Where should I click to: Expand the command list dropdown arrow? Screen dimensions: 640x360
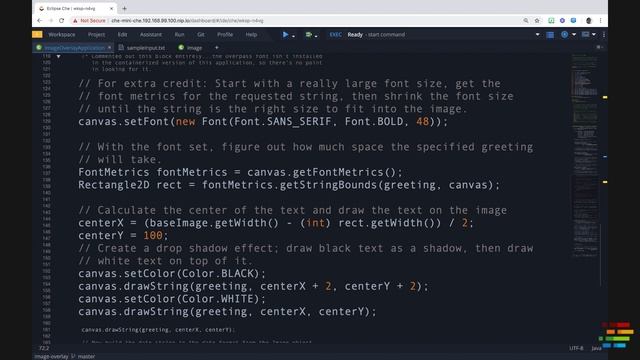click(537, 35)
